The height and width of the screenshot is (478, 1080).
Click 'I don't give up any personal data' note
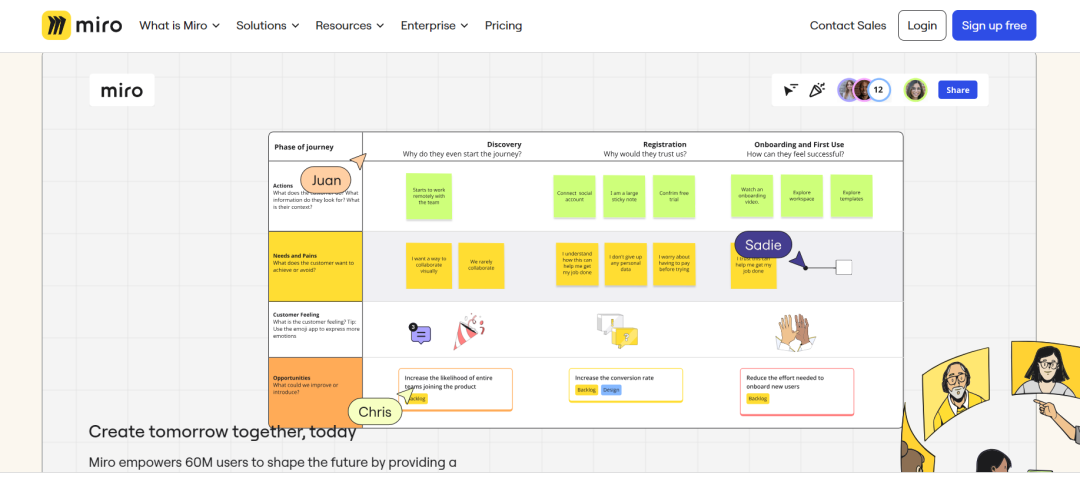[x=626, y=264]
